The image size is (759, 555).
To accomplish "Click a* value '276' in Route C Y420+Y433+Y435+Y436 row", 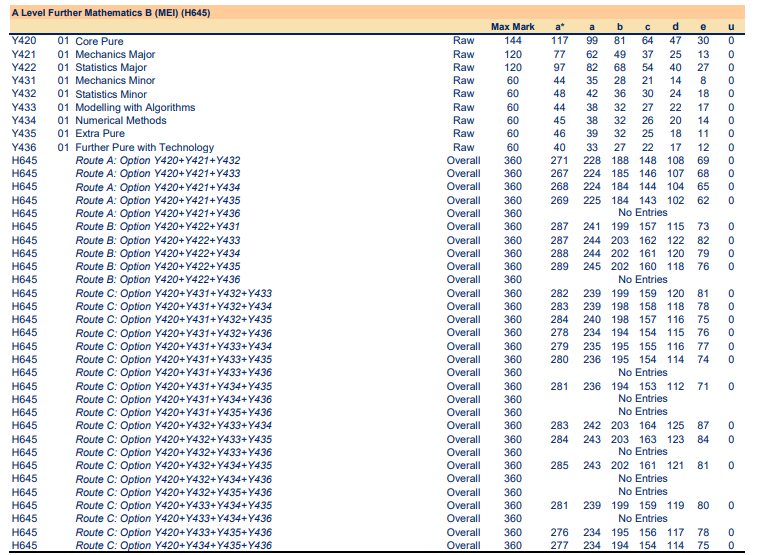I will pyautogui.click(x=560, y=532).
